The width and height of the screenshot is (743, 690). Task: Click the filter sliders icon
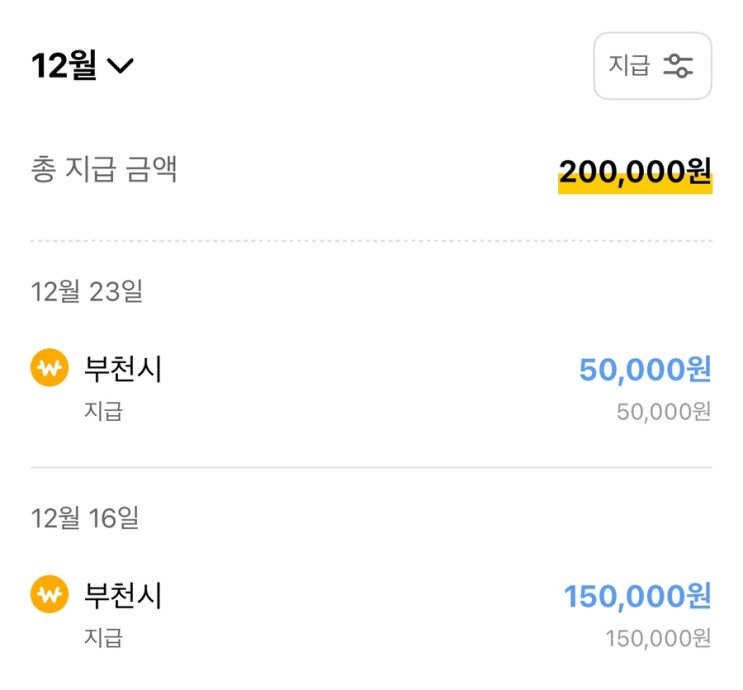pos(679,66)
